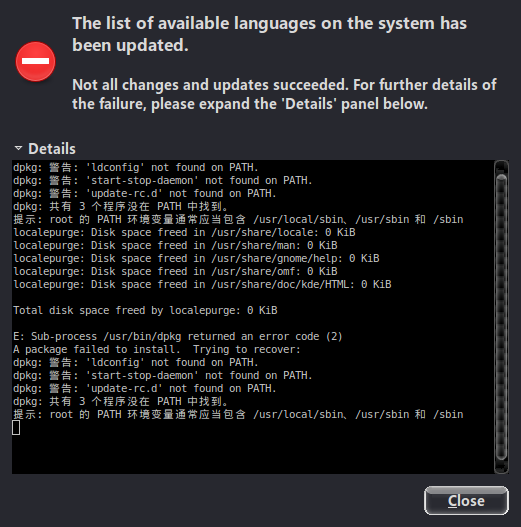Click the /usr/share/omf localepurge line
Viewport: 521px width, 527px height.
pos(175,271)
